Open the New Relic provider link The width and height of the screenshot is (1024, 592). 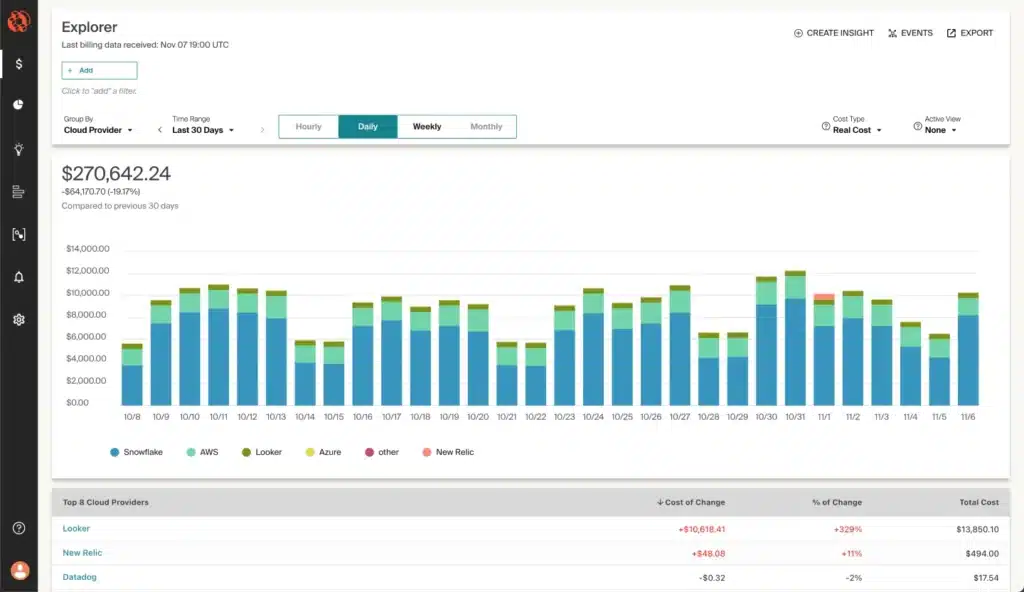click(x=82, y=553)
